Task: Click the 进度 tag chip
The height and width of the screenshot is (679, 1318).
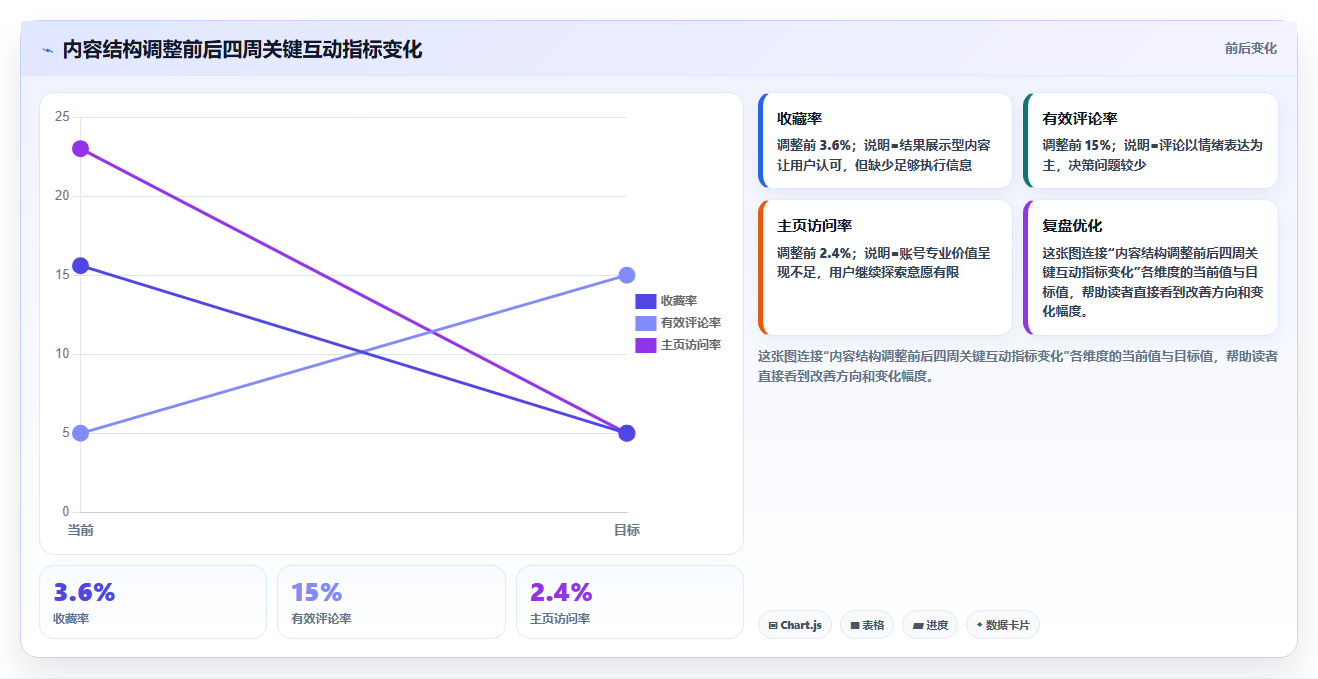Action: click(x=930, y=625)
